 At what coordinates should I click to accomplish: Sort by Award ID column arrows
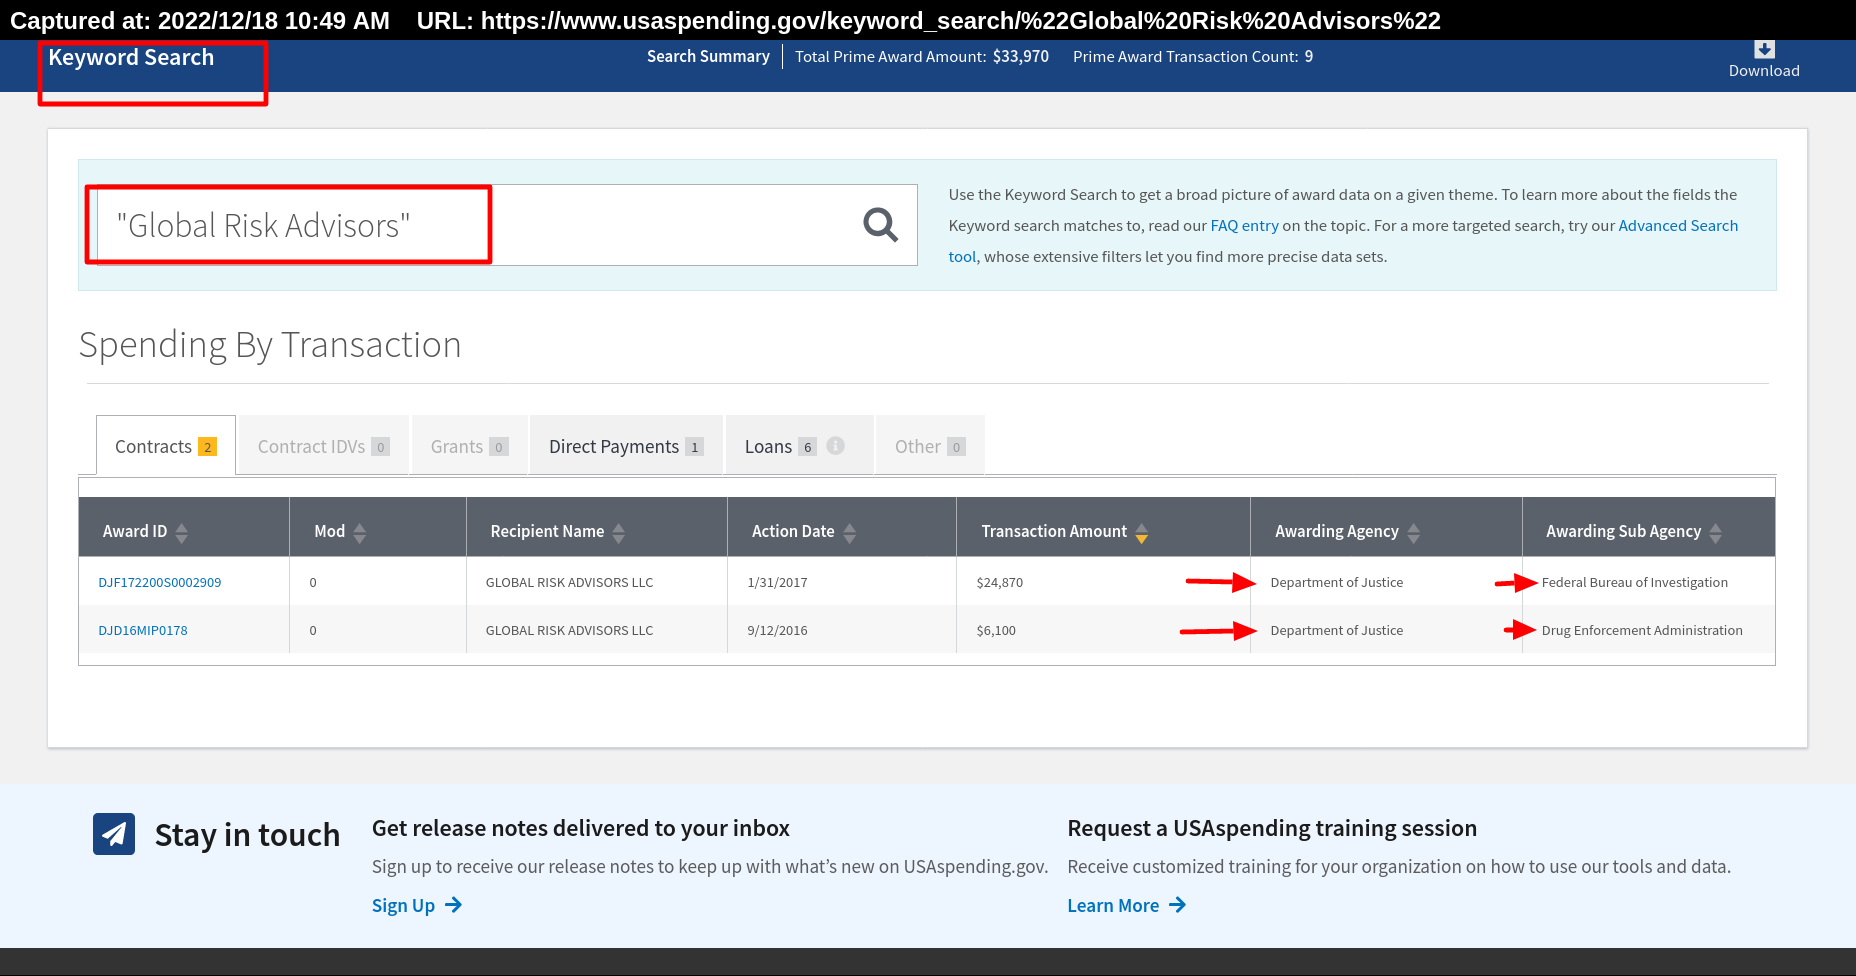point(181,532)
